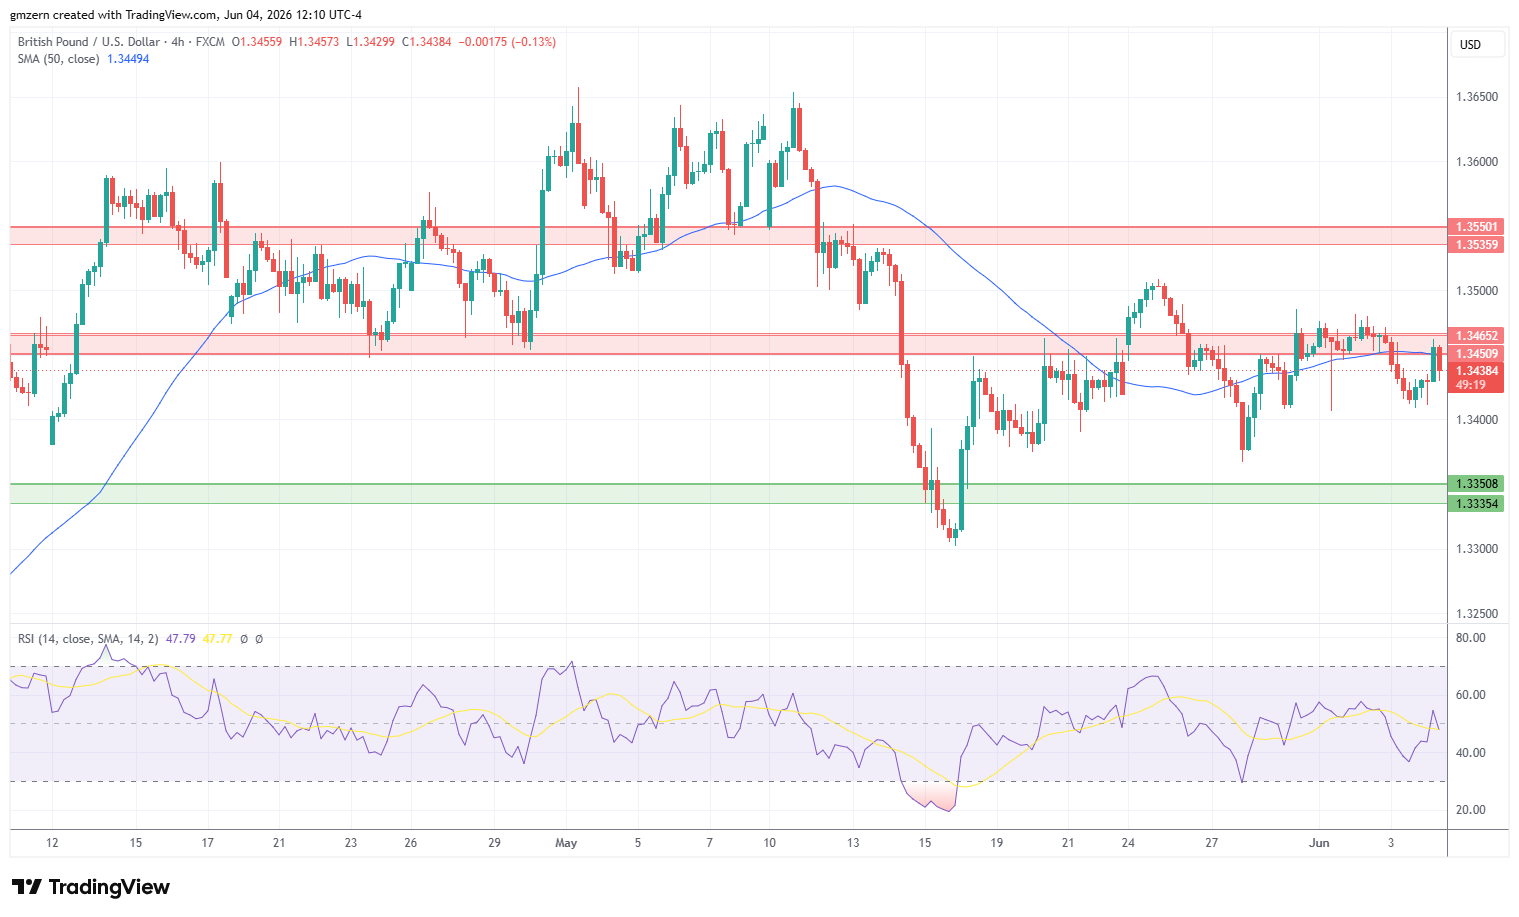This screenshot has width=1519, height=917.
Task: Click the SMA value 1.34494 in the legend
Action: point(128,59)
